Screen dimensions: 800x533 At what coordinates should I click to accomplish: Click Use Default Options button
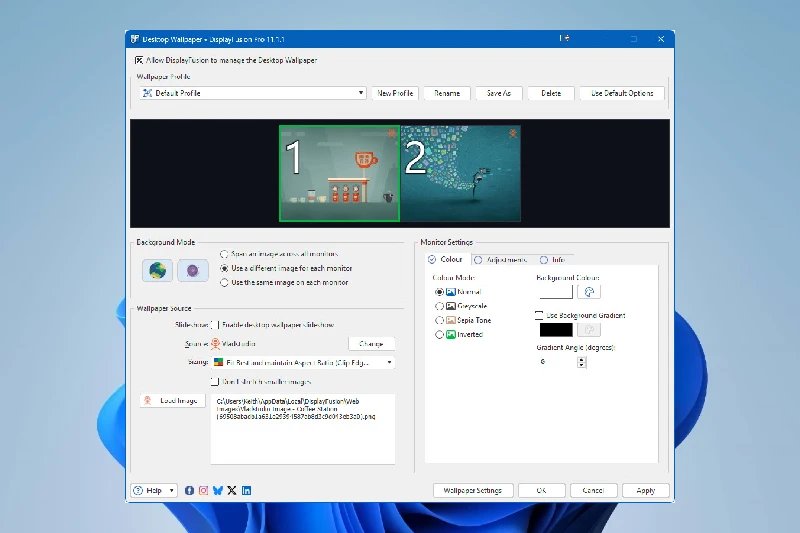click(622, 93)
